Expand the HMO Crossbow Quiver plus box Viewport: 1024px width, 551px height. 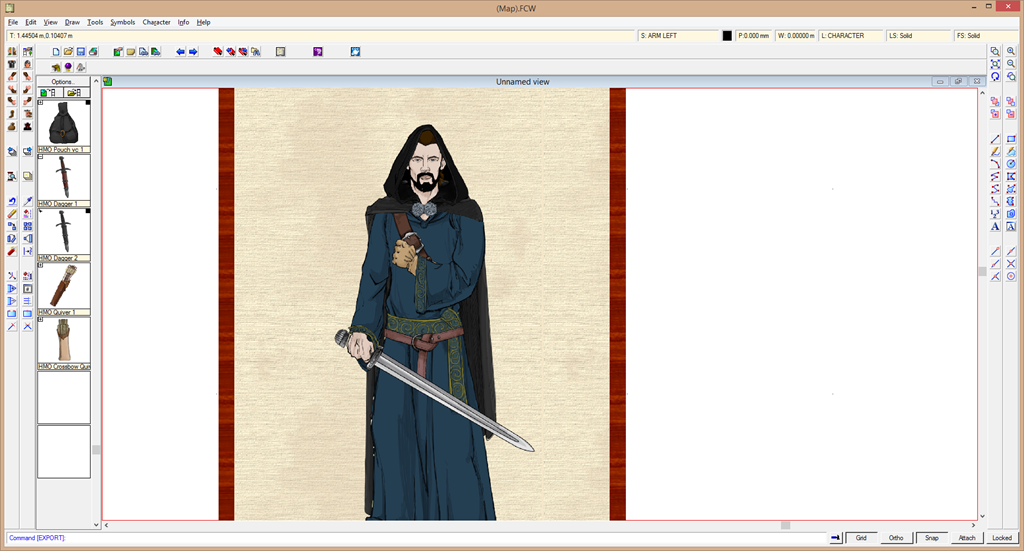click(x=40, y=319)
